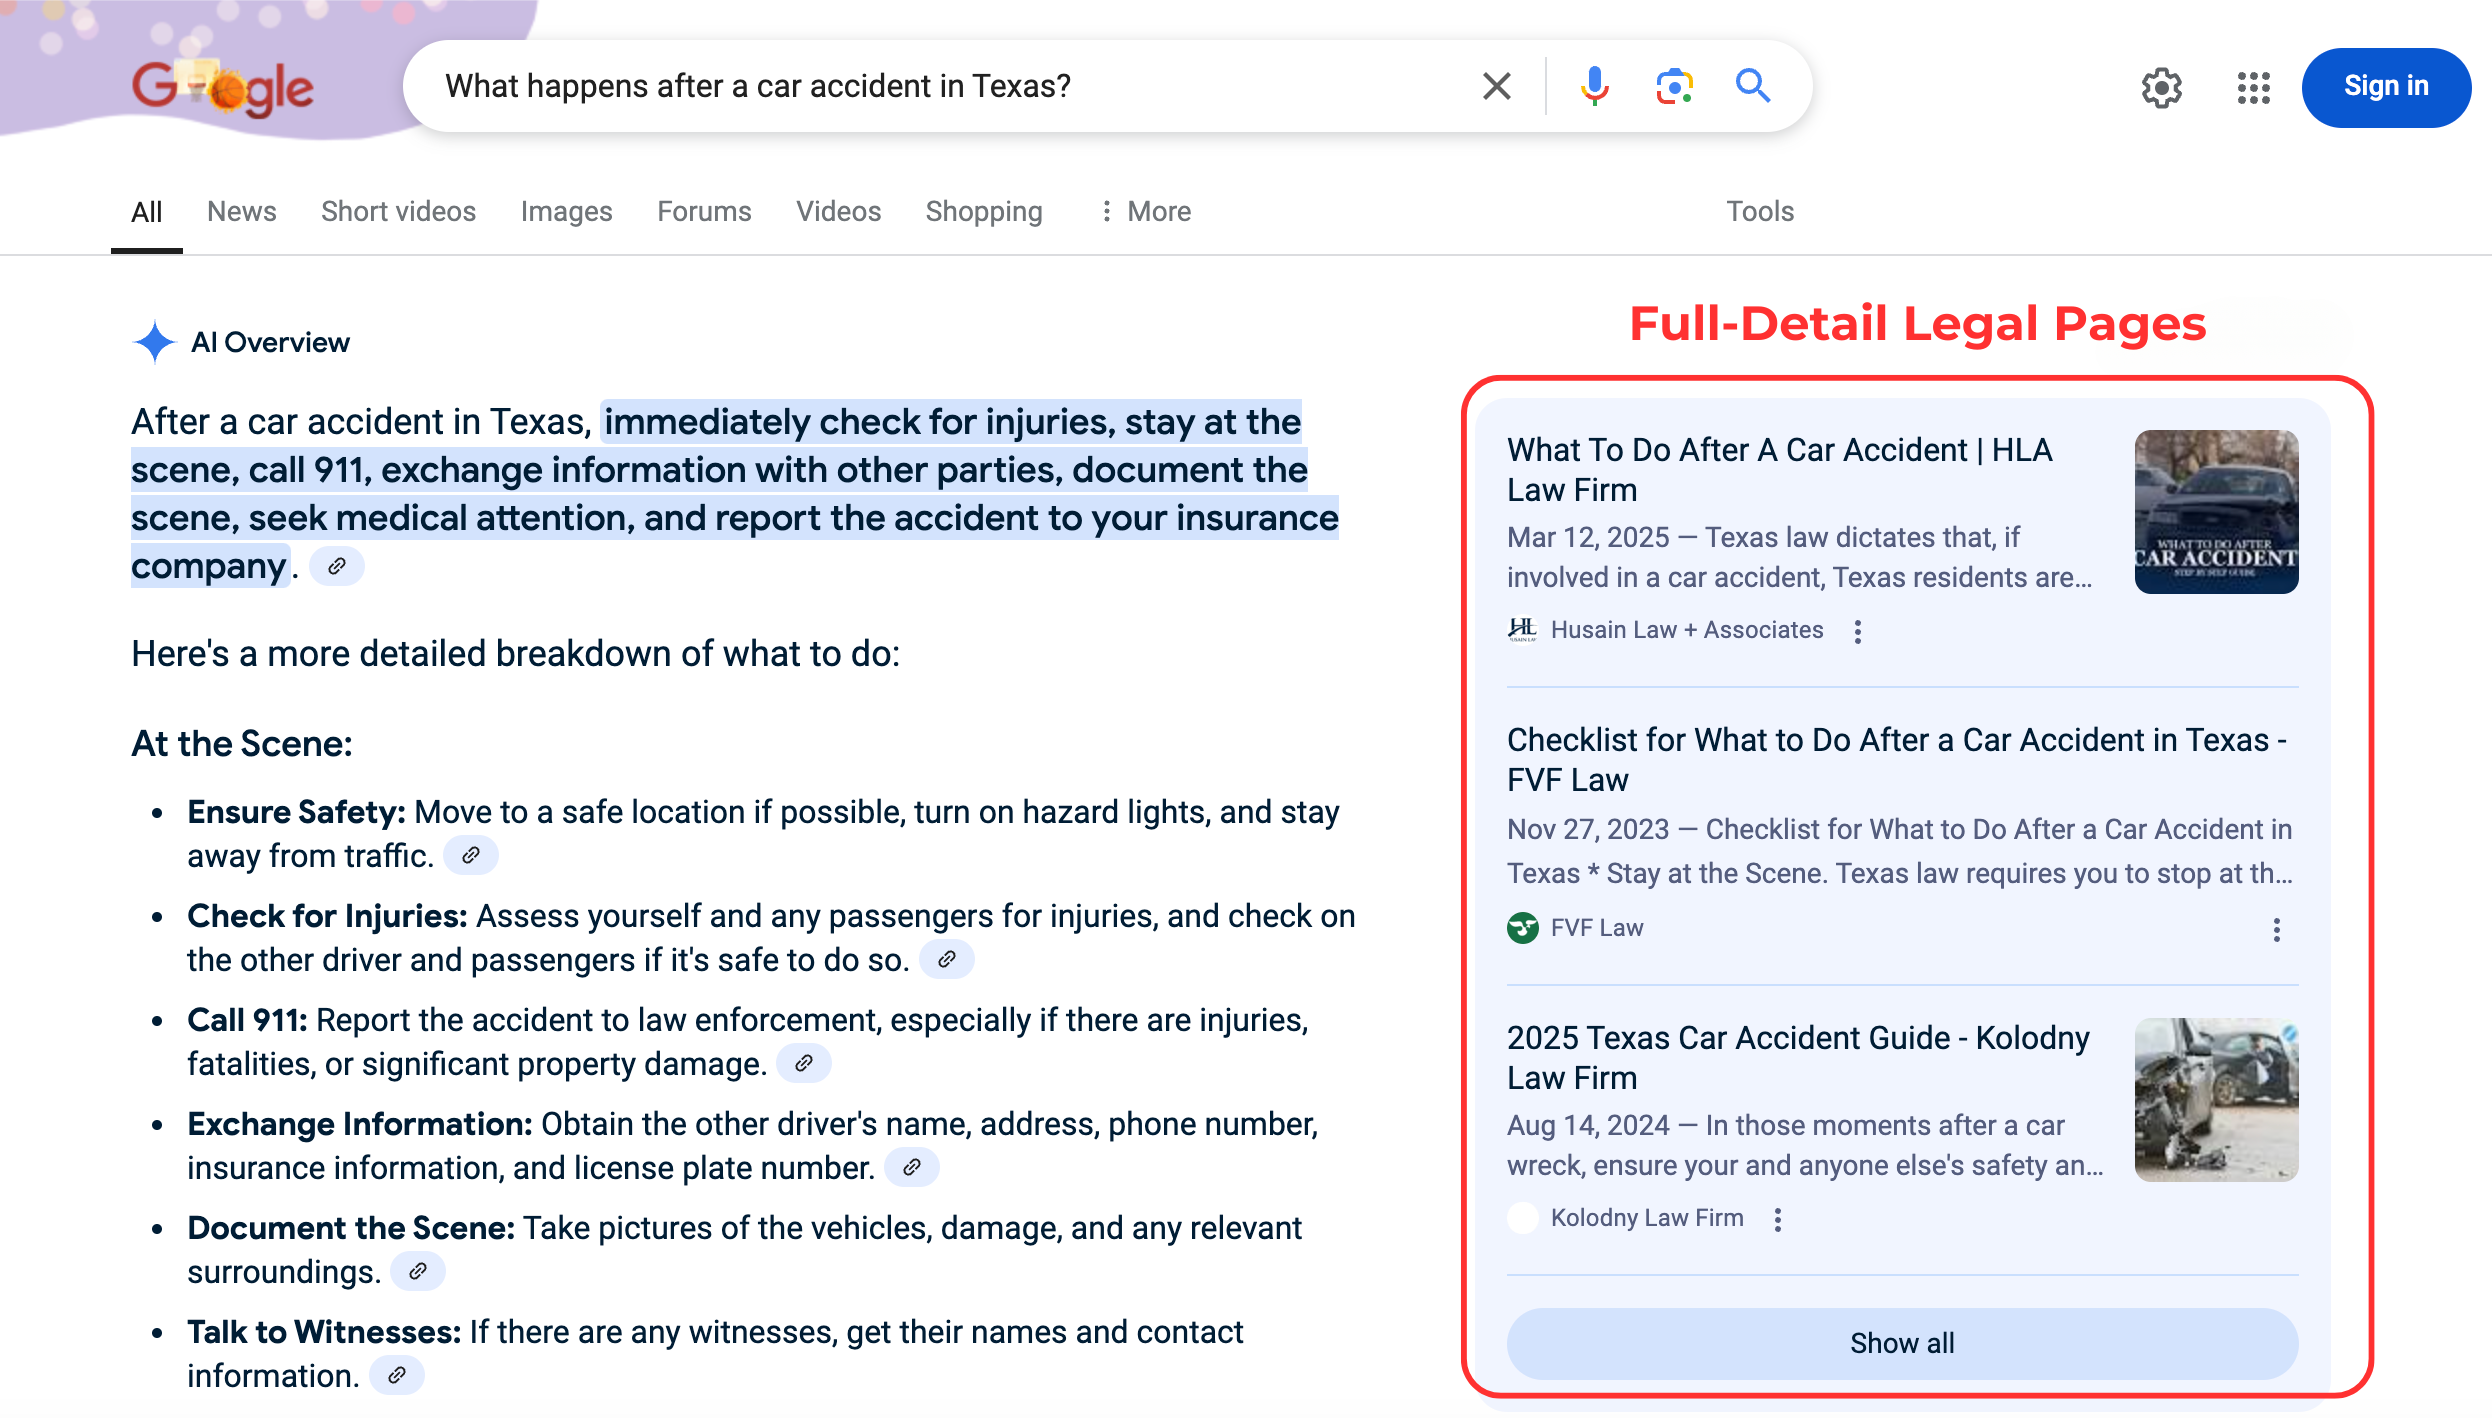This screenshot has height=1418, width=2492.
Task: Click the Husain Law + Associates favicon
Action: tap(1522, 630)
